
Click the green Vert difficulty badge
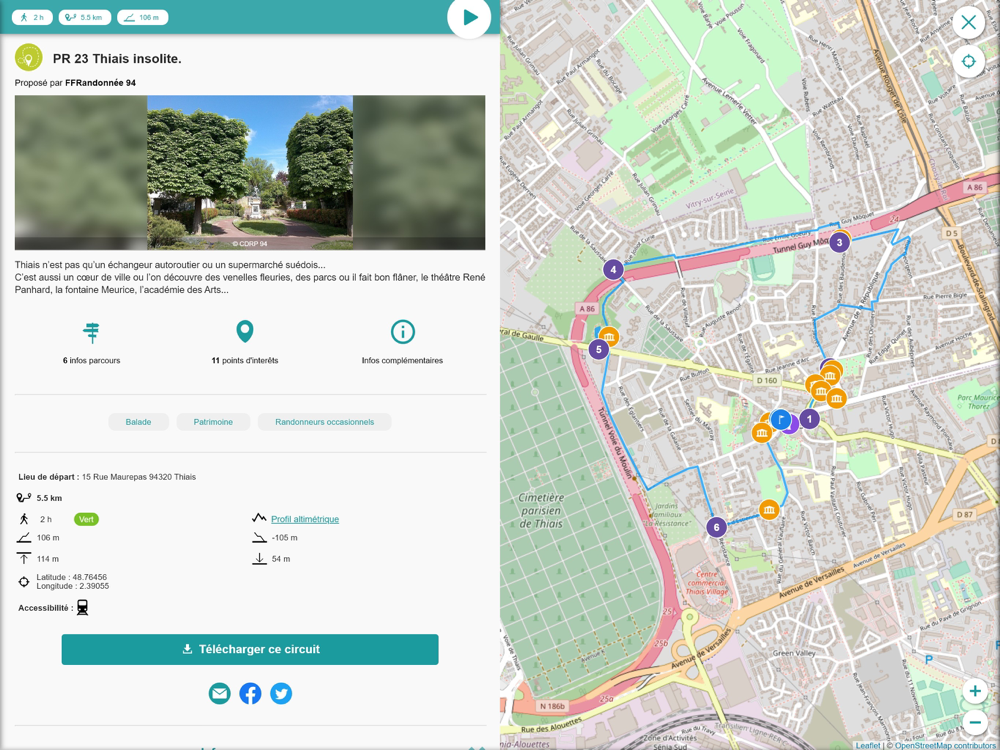pyautogui.click(x=86, y=519)
